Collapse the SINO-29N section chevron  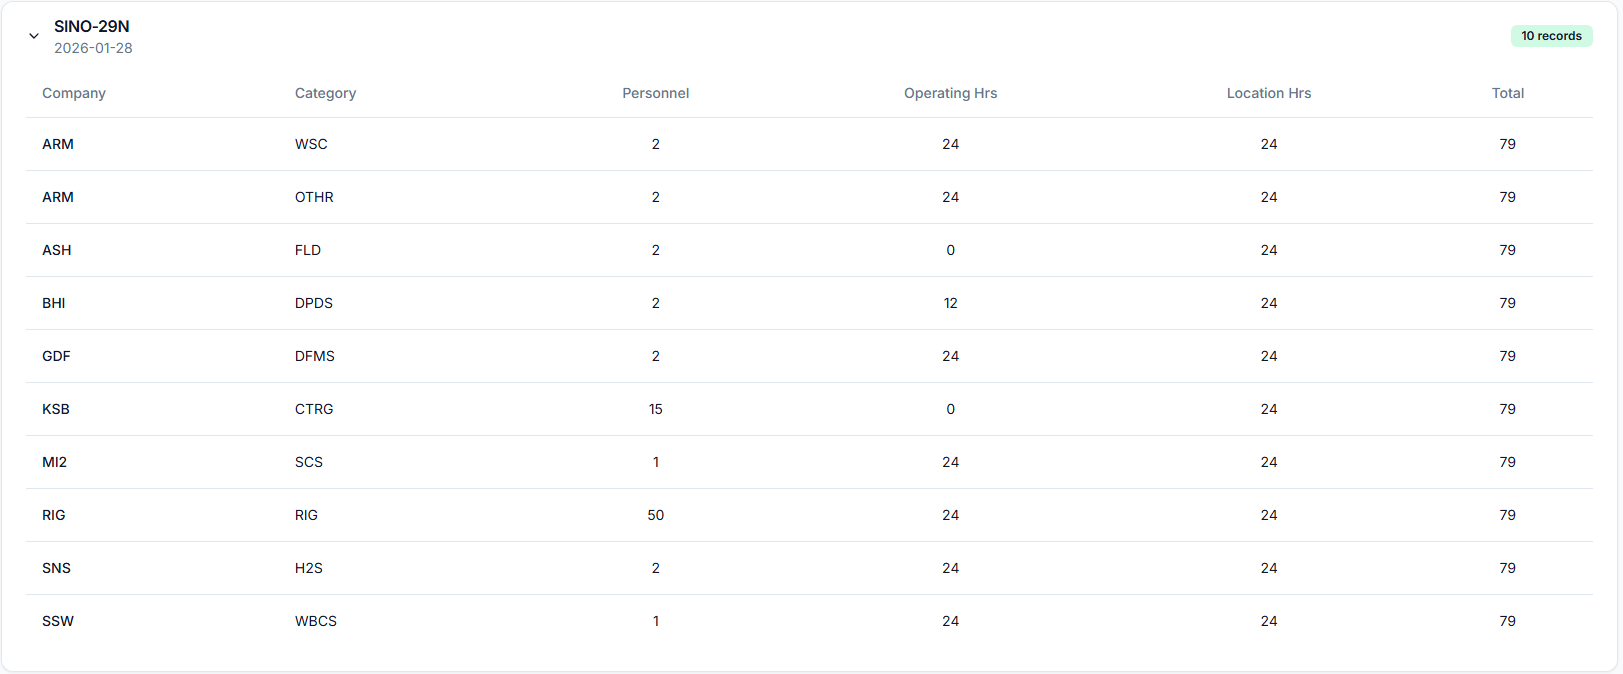34,36
